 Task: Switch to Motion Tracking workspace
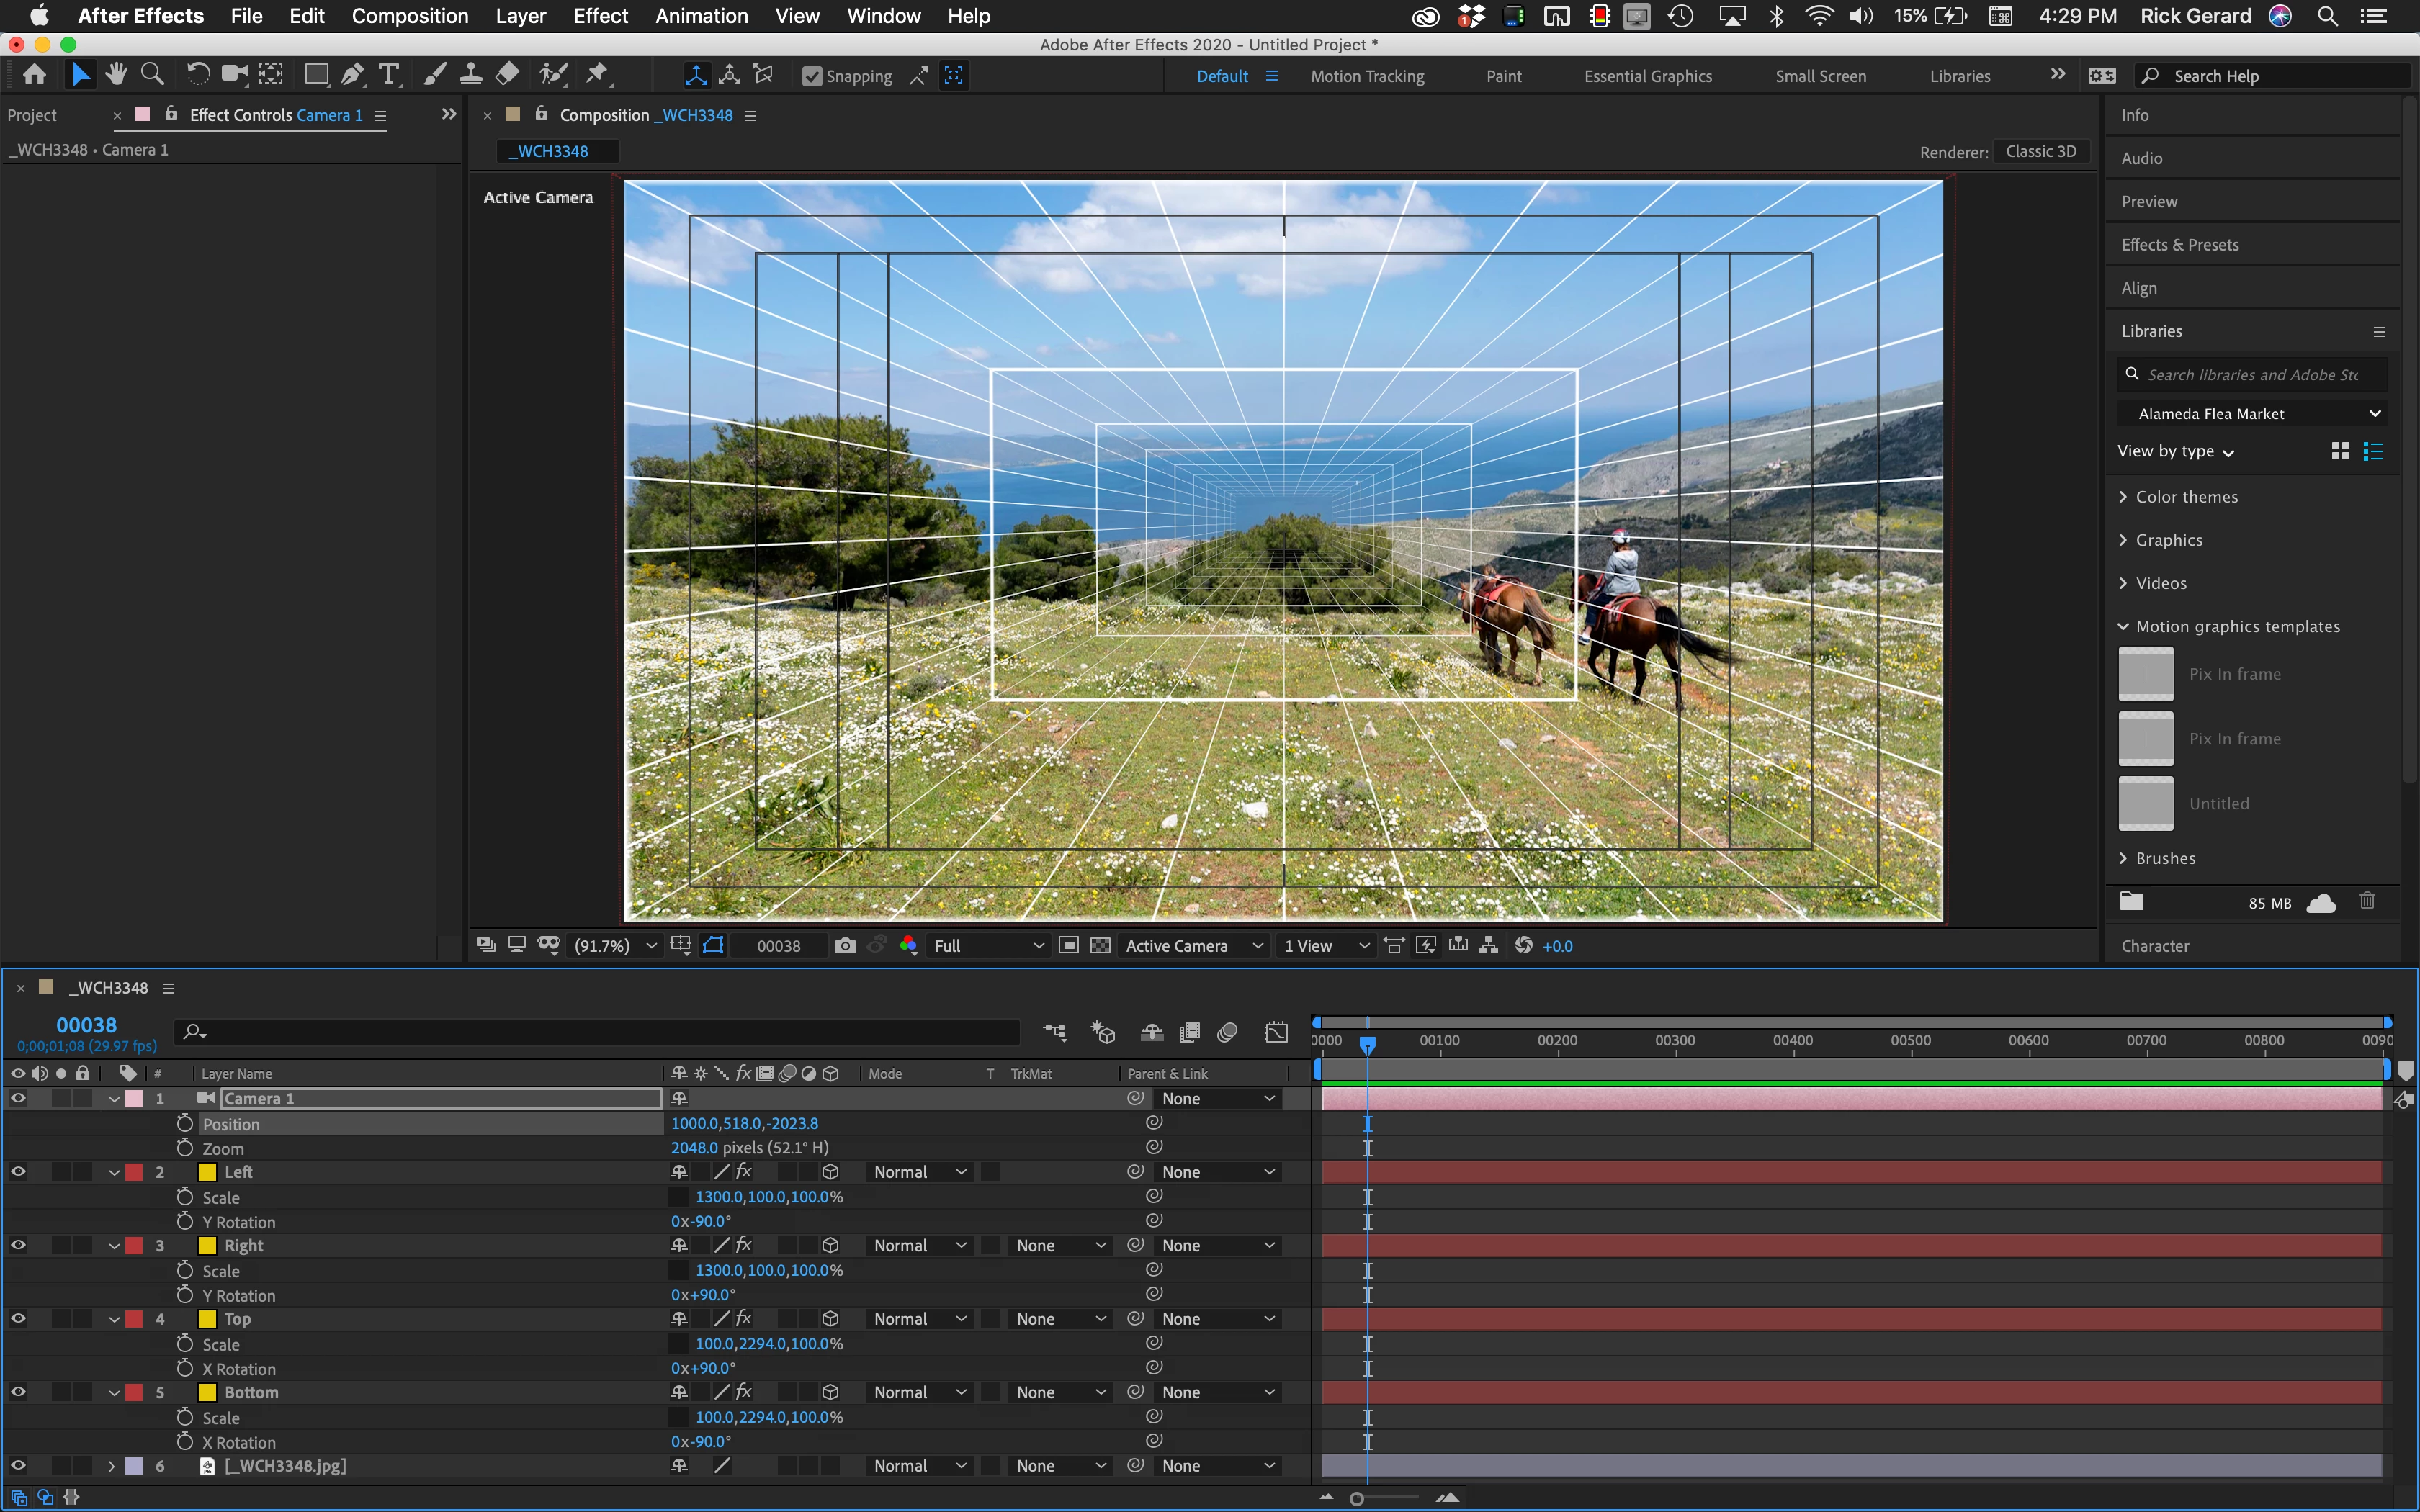click(1367, 76)
